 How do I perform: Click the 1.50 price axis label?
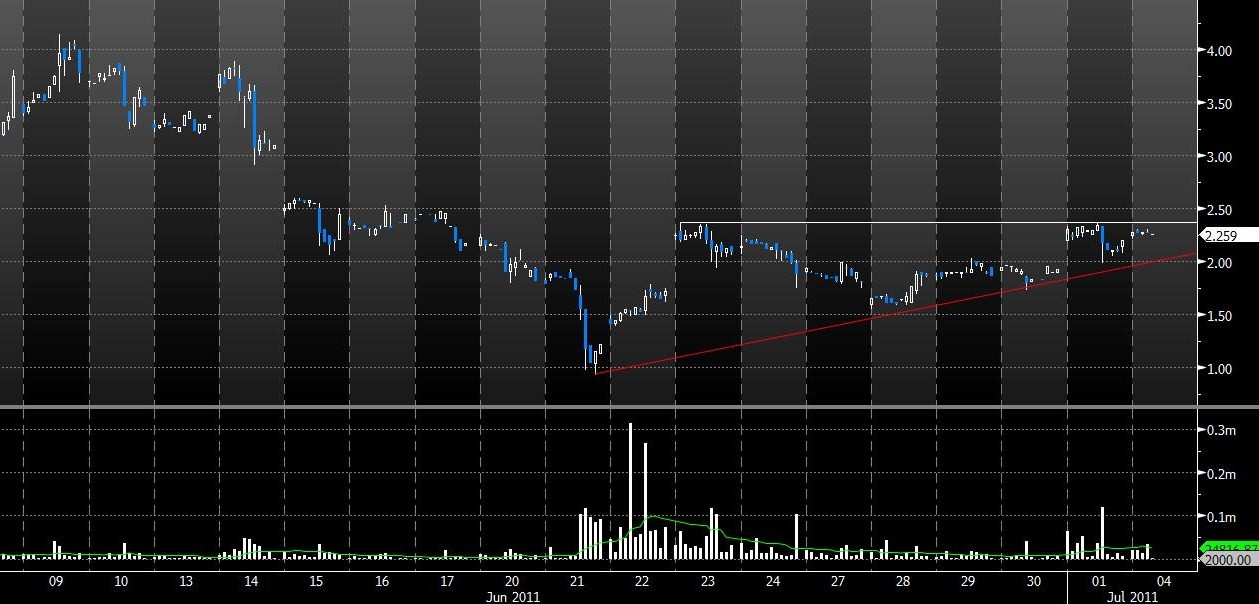pos(1219,315)
